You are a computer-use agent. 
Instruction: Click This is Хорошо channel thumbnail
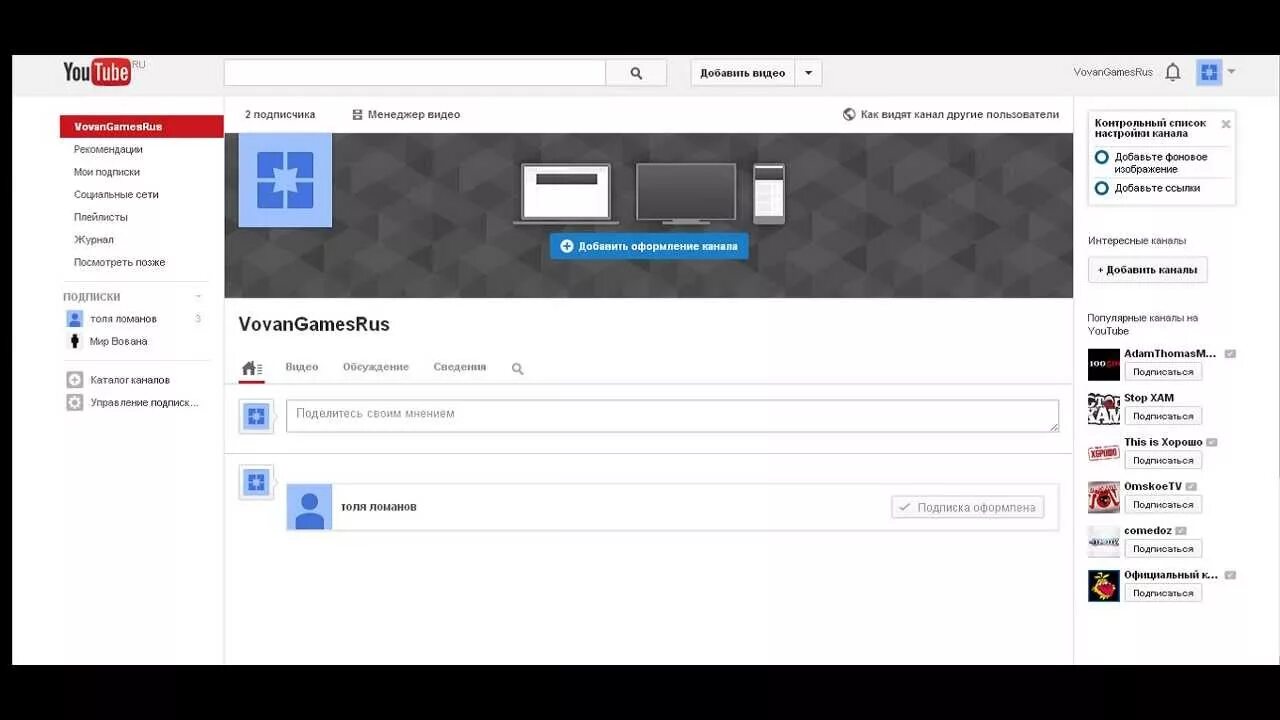pyautogui.click(x=1104, y=452)
